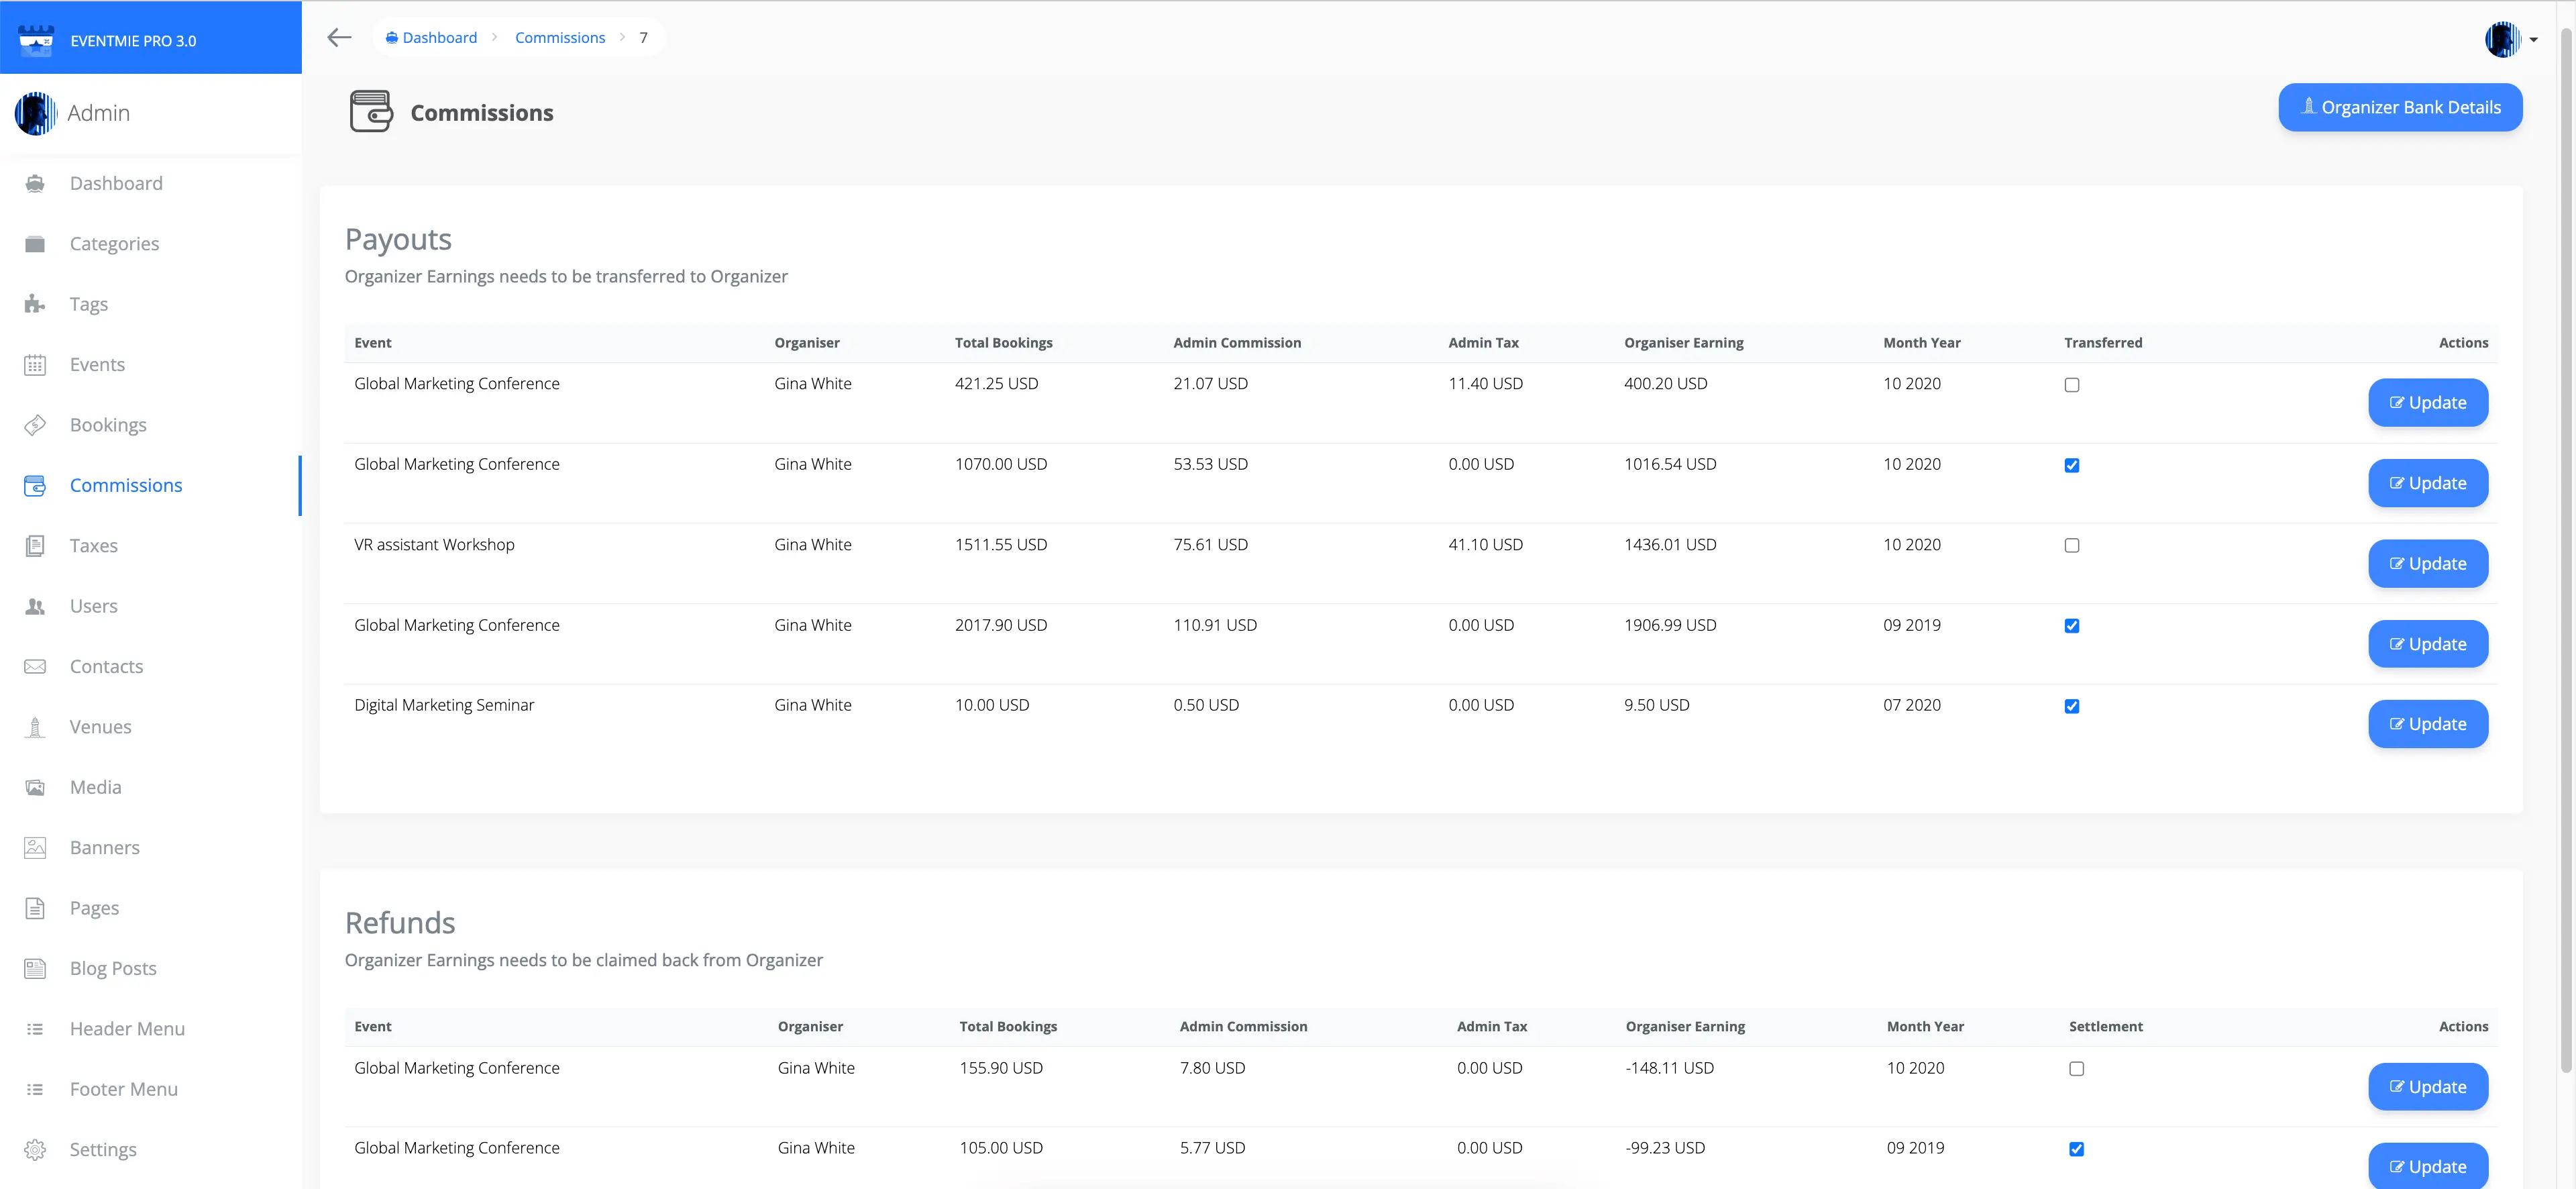Viewport: 2576px width, 1189px height.
Task: Click the Media image icon in sidebar
Action: pyautogui.click(x=35, y=788)
